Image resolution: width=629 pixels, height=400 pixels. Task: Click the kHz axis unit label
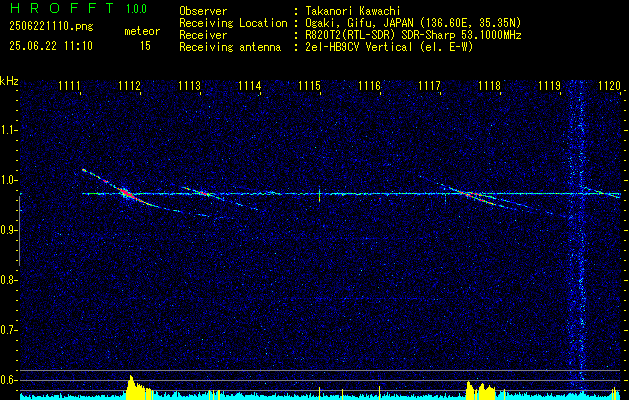point(9,81)
